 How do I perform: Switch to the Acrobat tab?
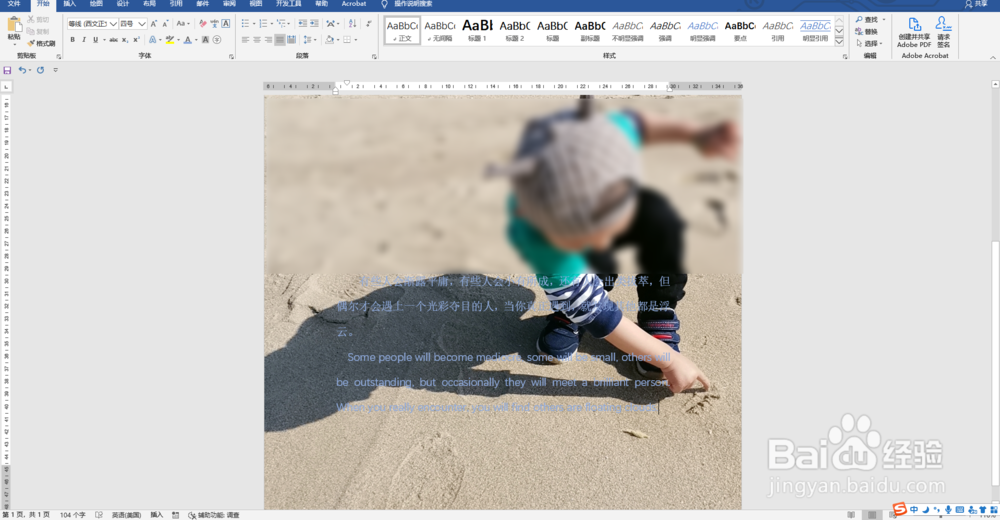point(354,4)
